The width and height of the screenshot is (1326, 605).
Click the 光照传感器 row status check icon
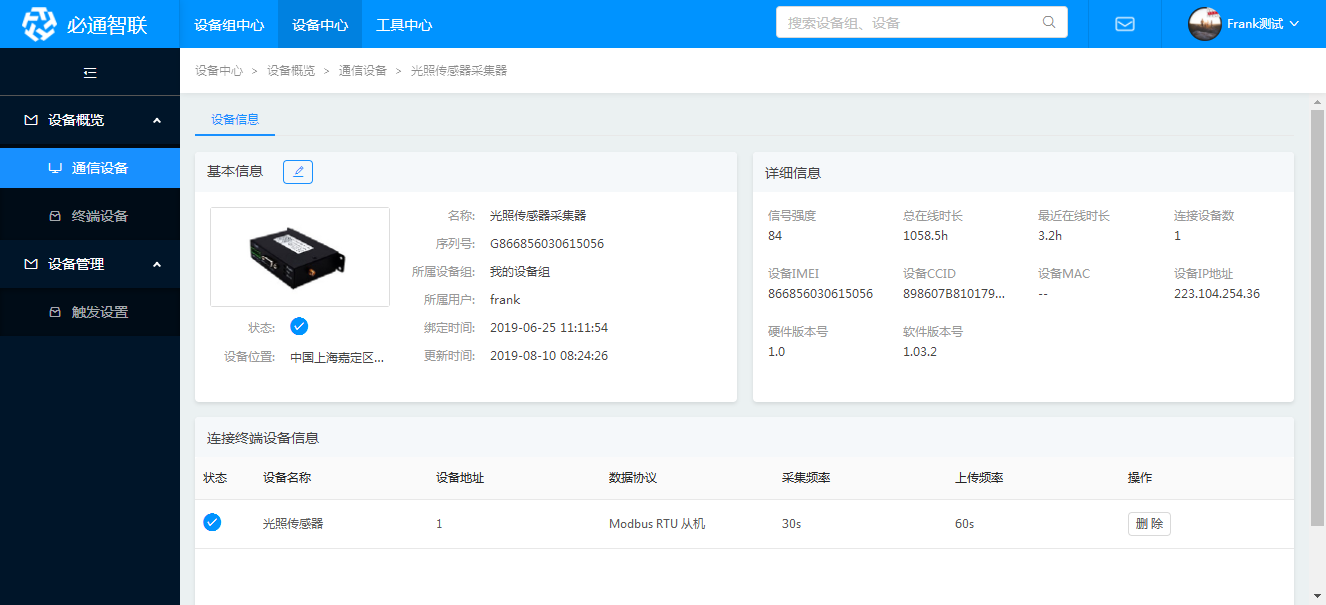212,522
